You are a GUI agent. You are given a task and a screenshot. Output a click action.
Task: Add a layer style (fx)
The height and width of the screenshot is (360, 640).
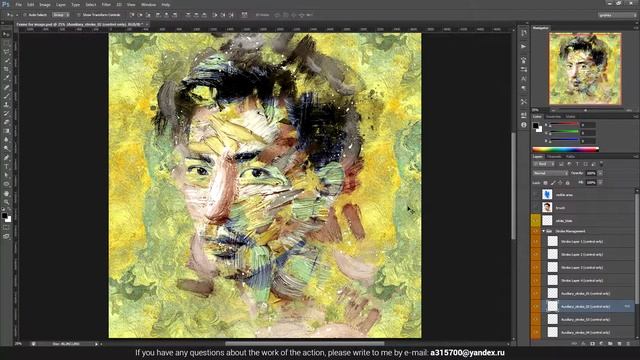pyautogui.click(x=583, y=344)
